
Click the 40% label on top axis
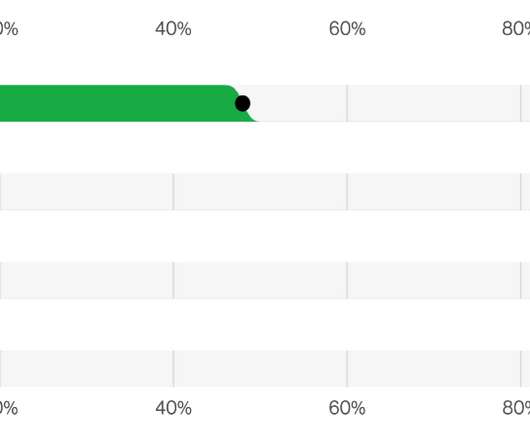tap(173, 28)
